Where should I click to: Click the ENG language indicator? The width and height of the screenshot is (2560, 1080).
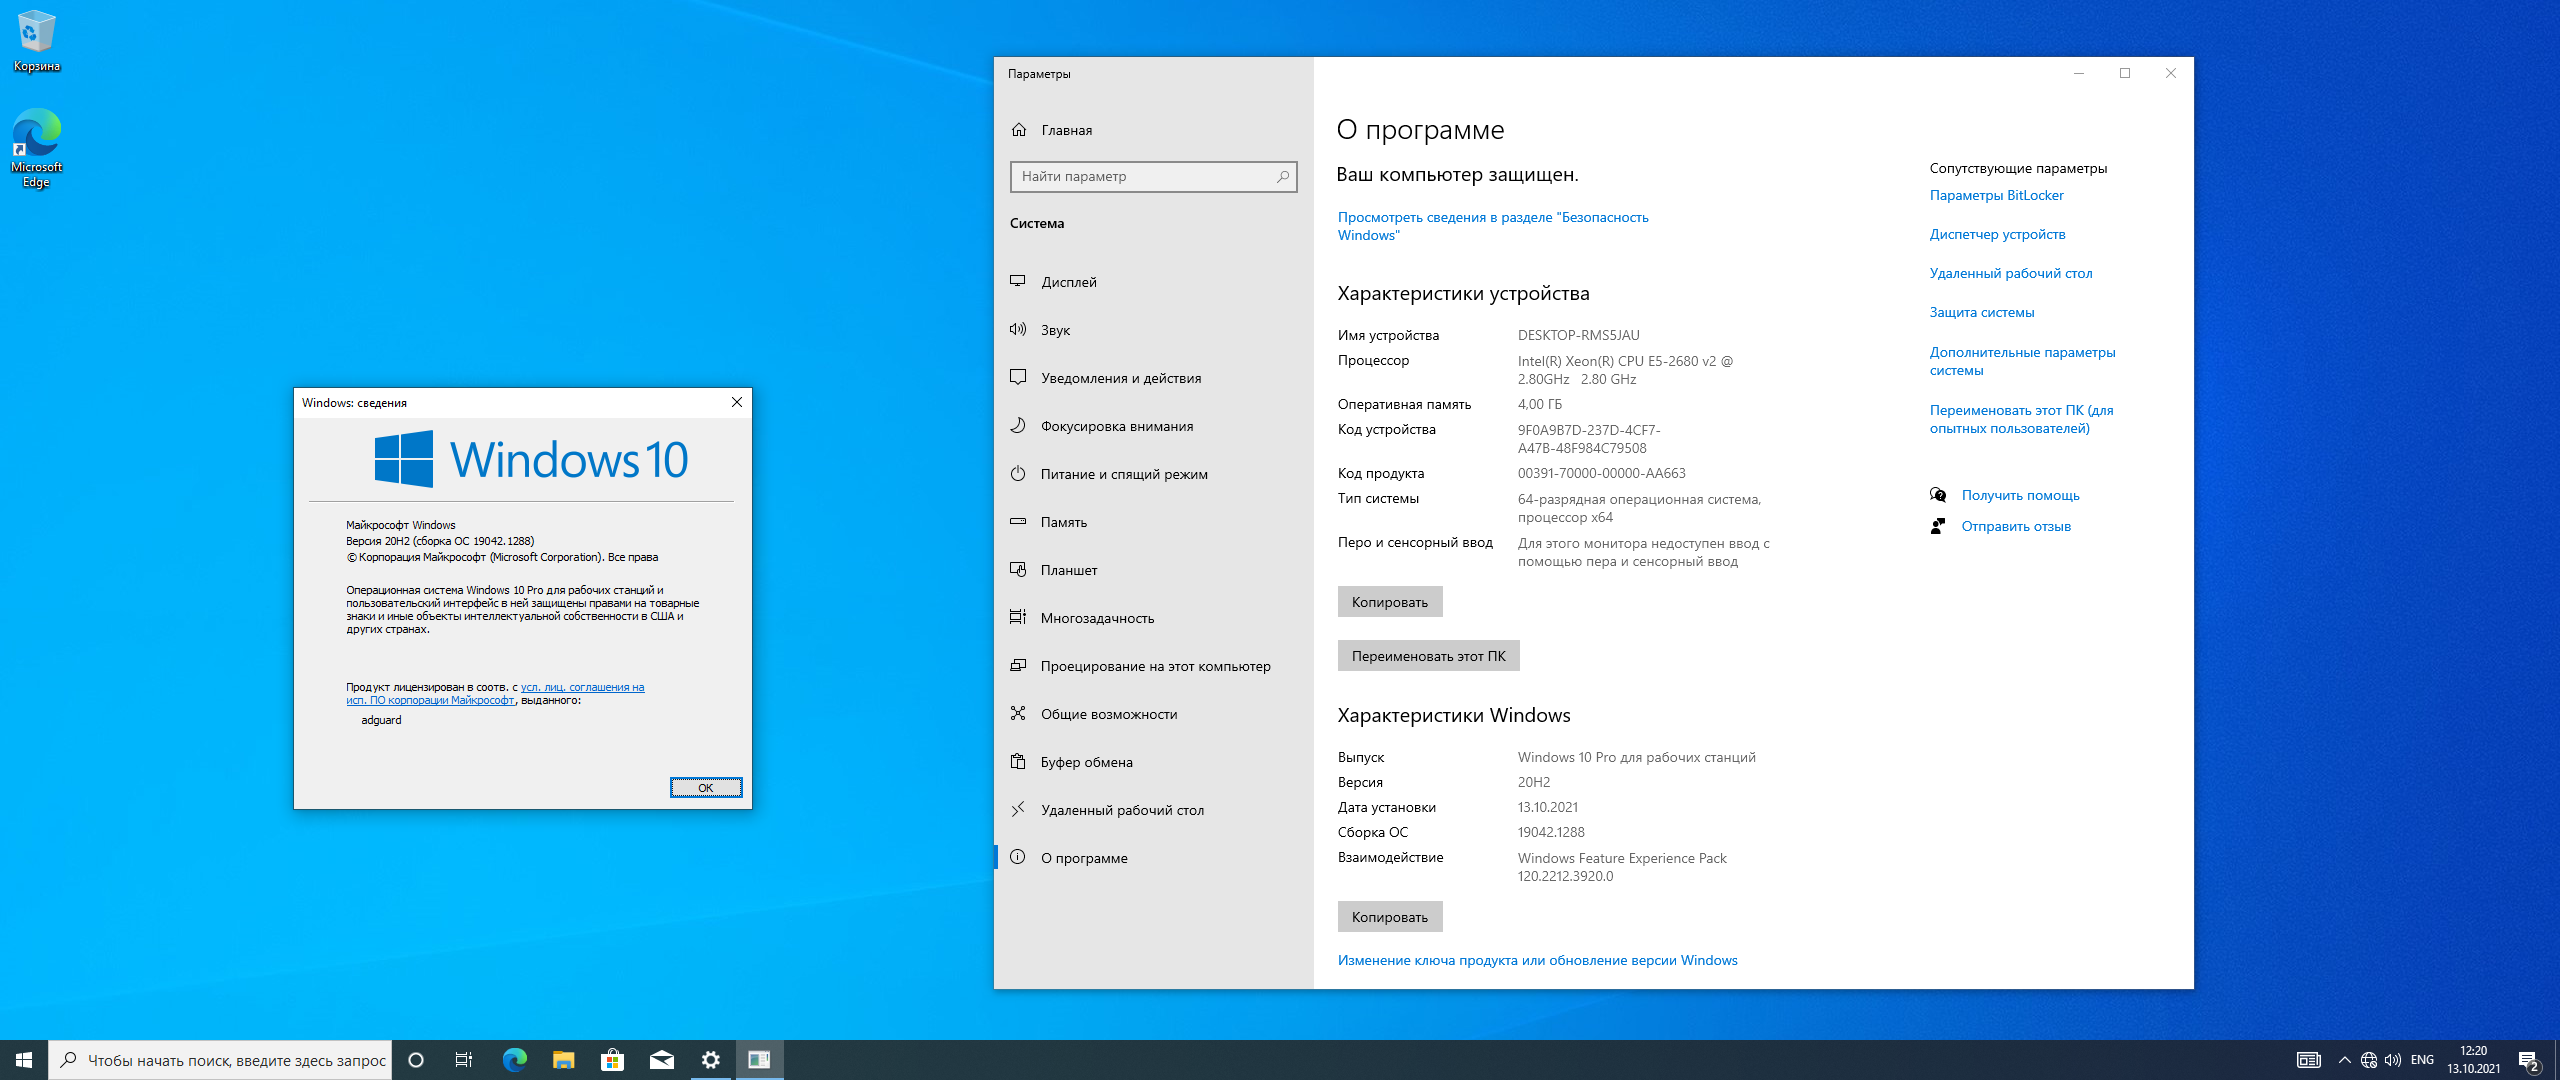pyautogui.click(x=2422, y=1060)
